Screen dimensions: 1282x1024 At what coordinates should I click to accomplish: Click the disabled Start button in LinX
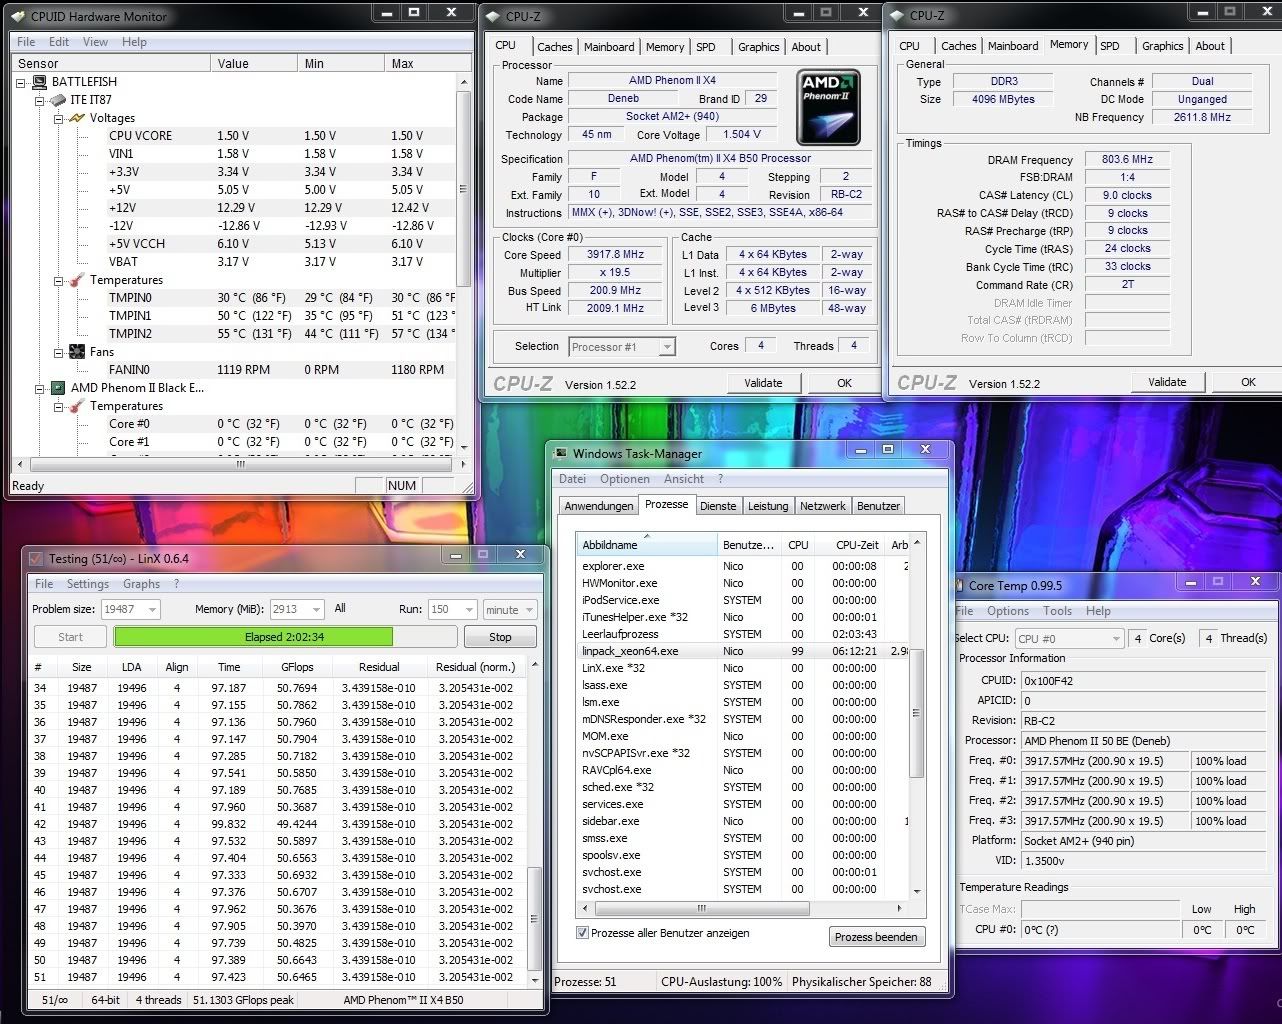click(x=71, y=637)
